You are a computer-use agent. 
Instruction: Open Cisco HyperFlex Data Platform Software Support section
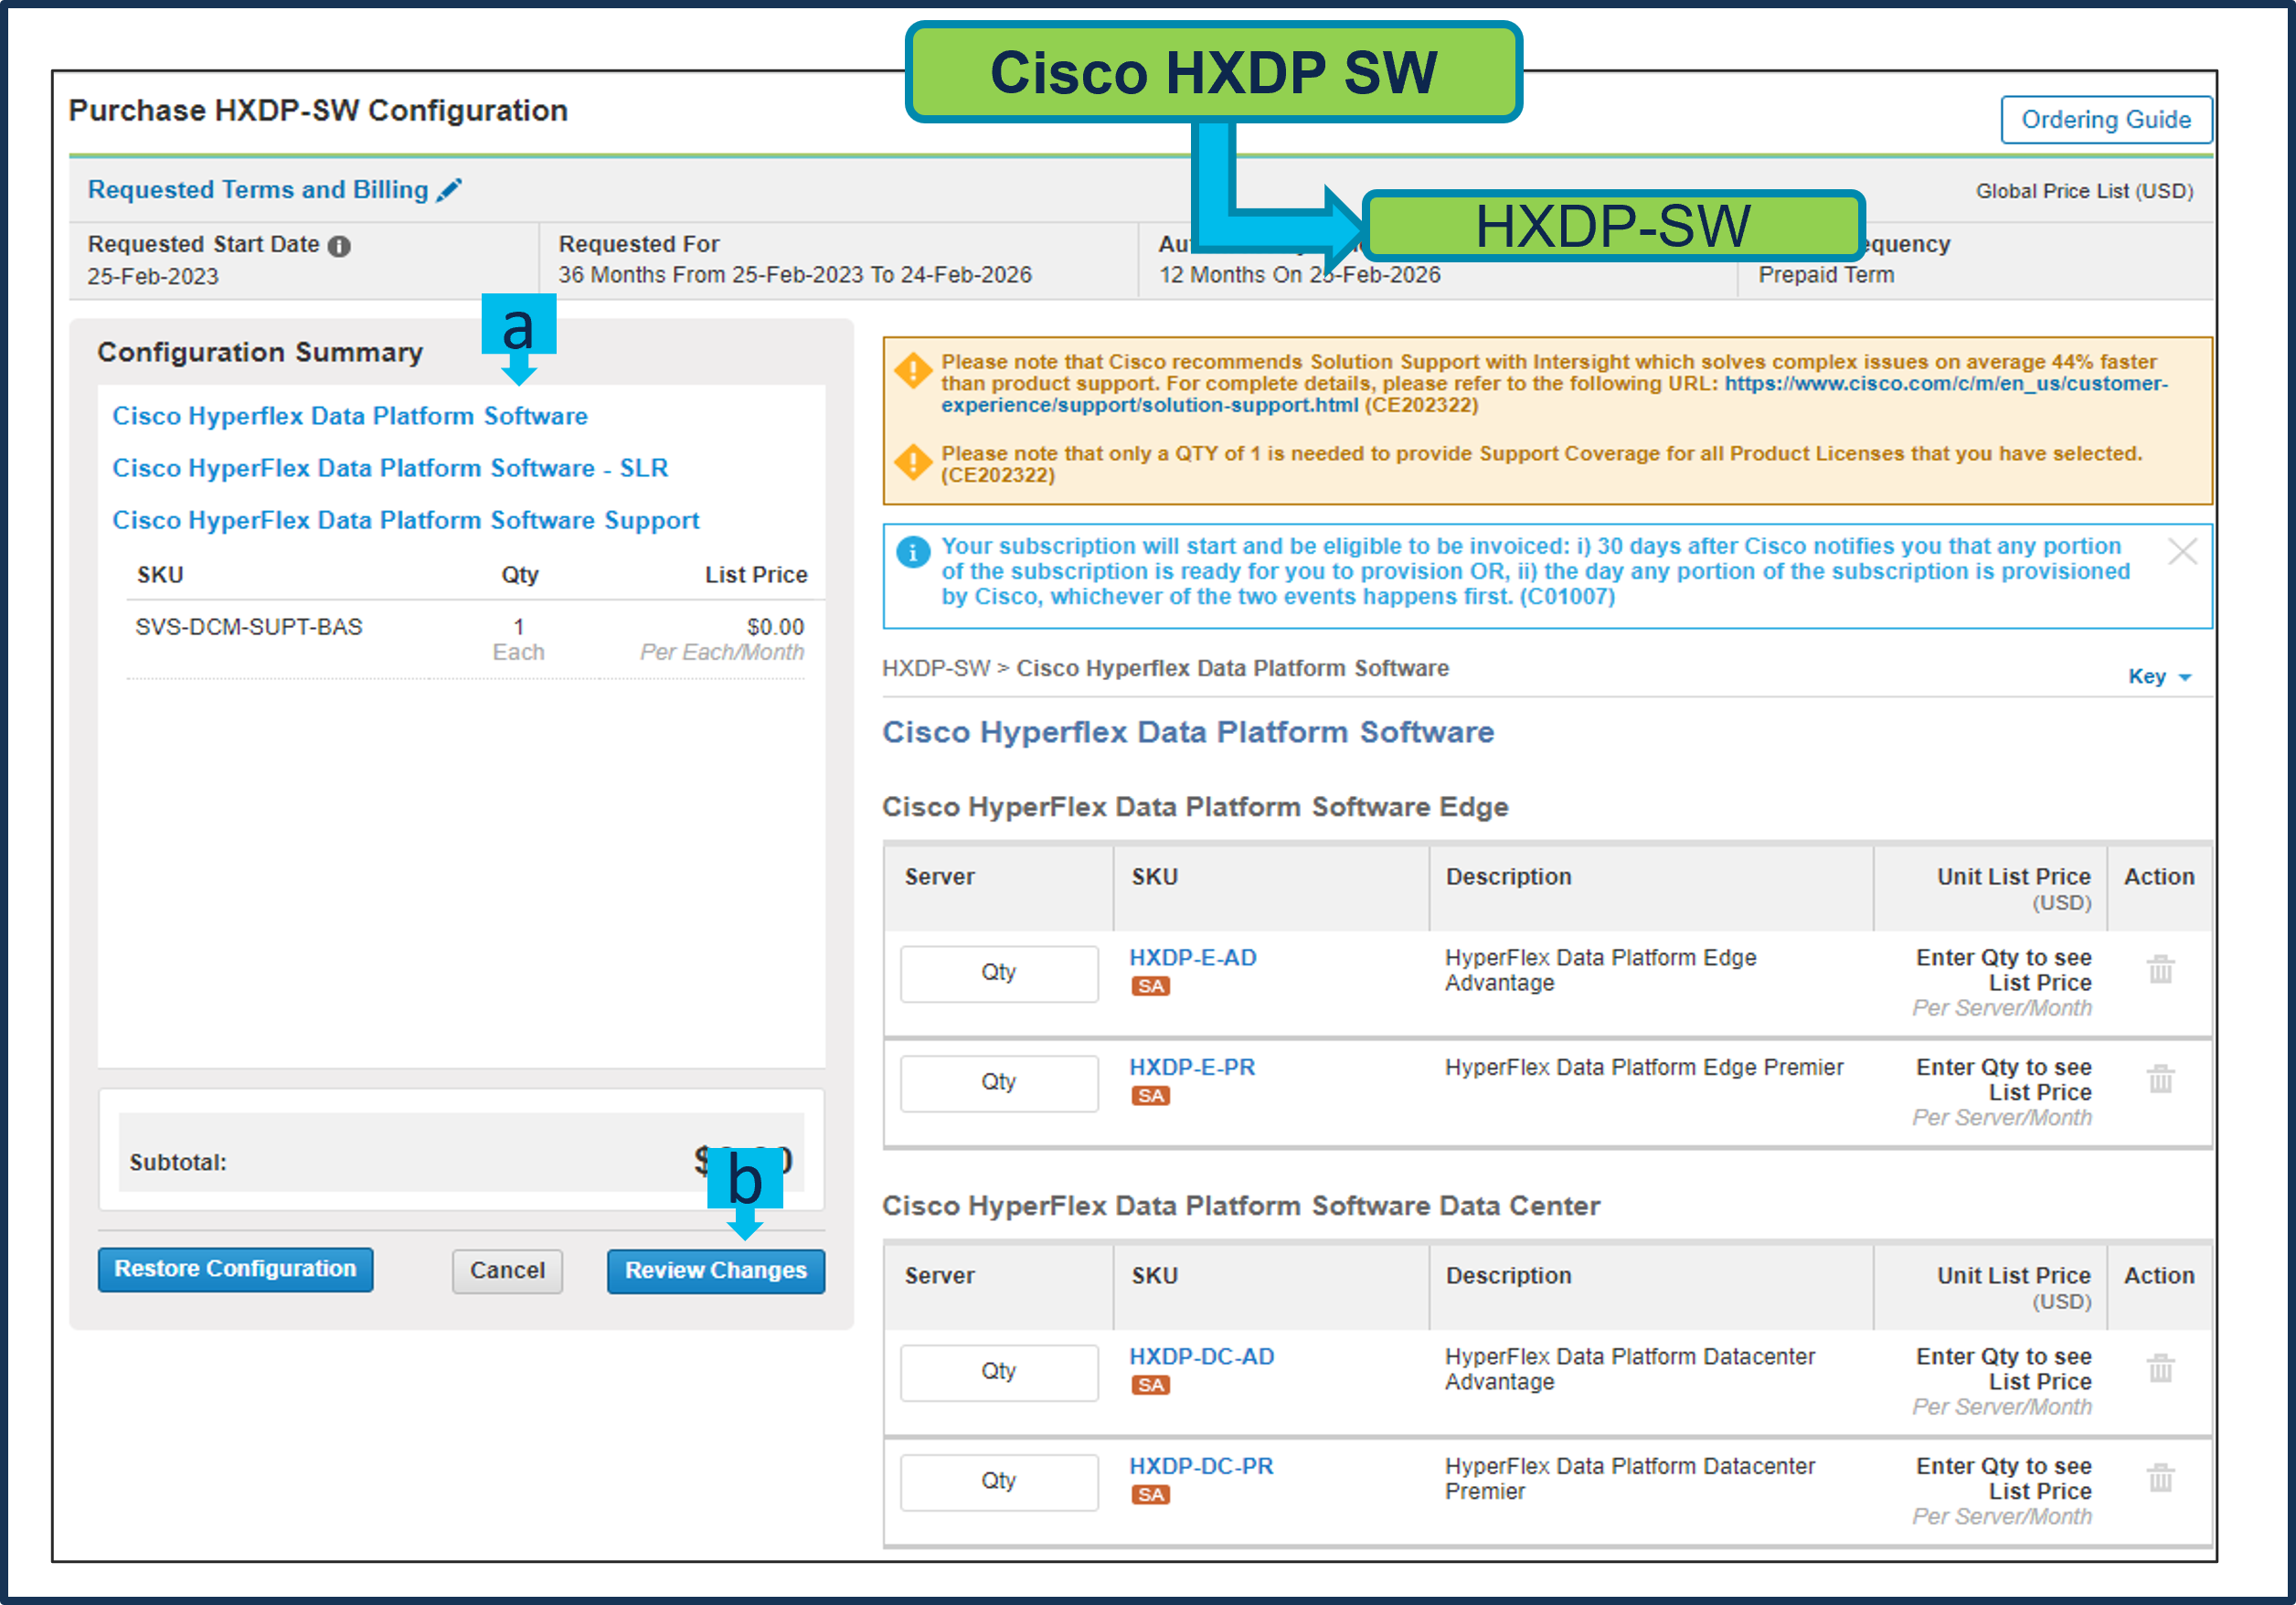pyautogui.click(x=405, y=520)
